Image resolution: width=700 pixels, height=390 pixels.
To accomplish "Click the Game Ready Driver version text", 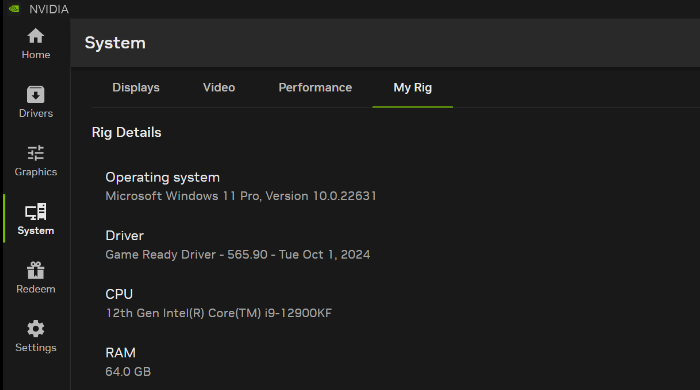I will 238,255.
